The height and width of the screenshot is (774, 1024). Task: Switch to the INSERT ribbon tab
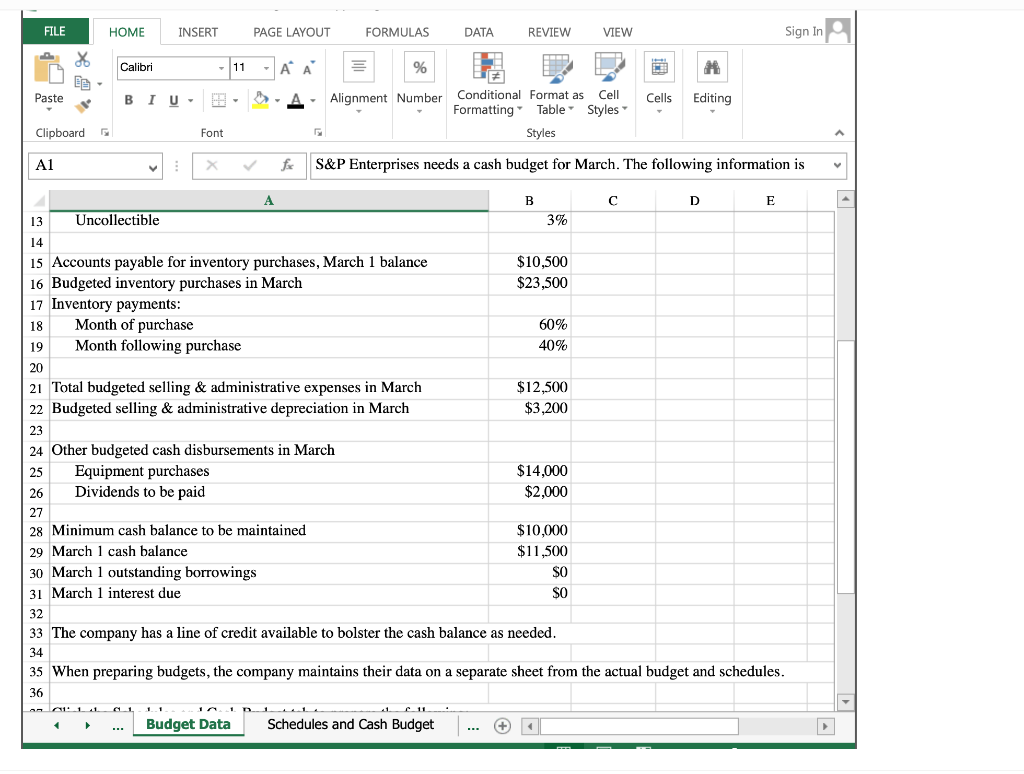pyautogui.click(x=198, y=32)
